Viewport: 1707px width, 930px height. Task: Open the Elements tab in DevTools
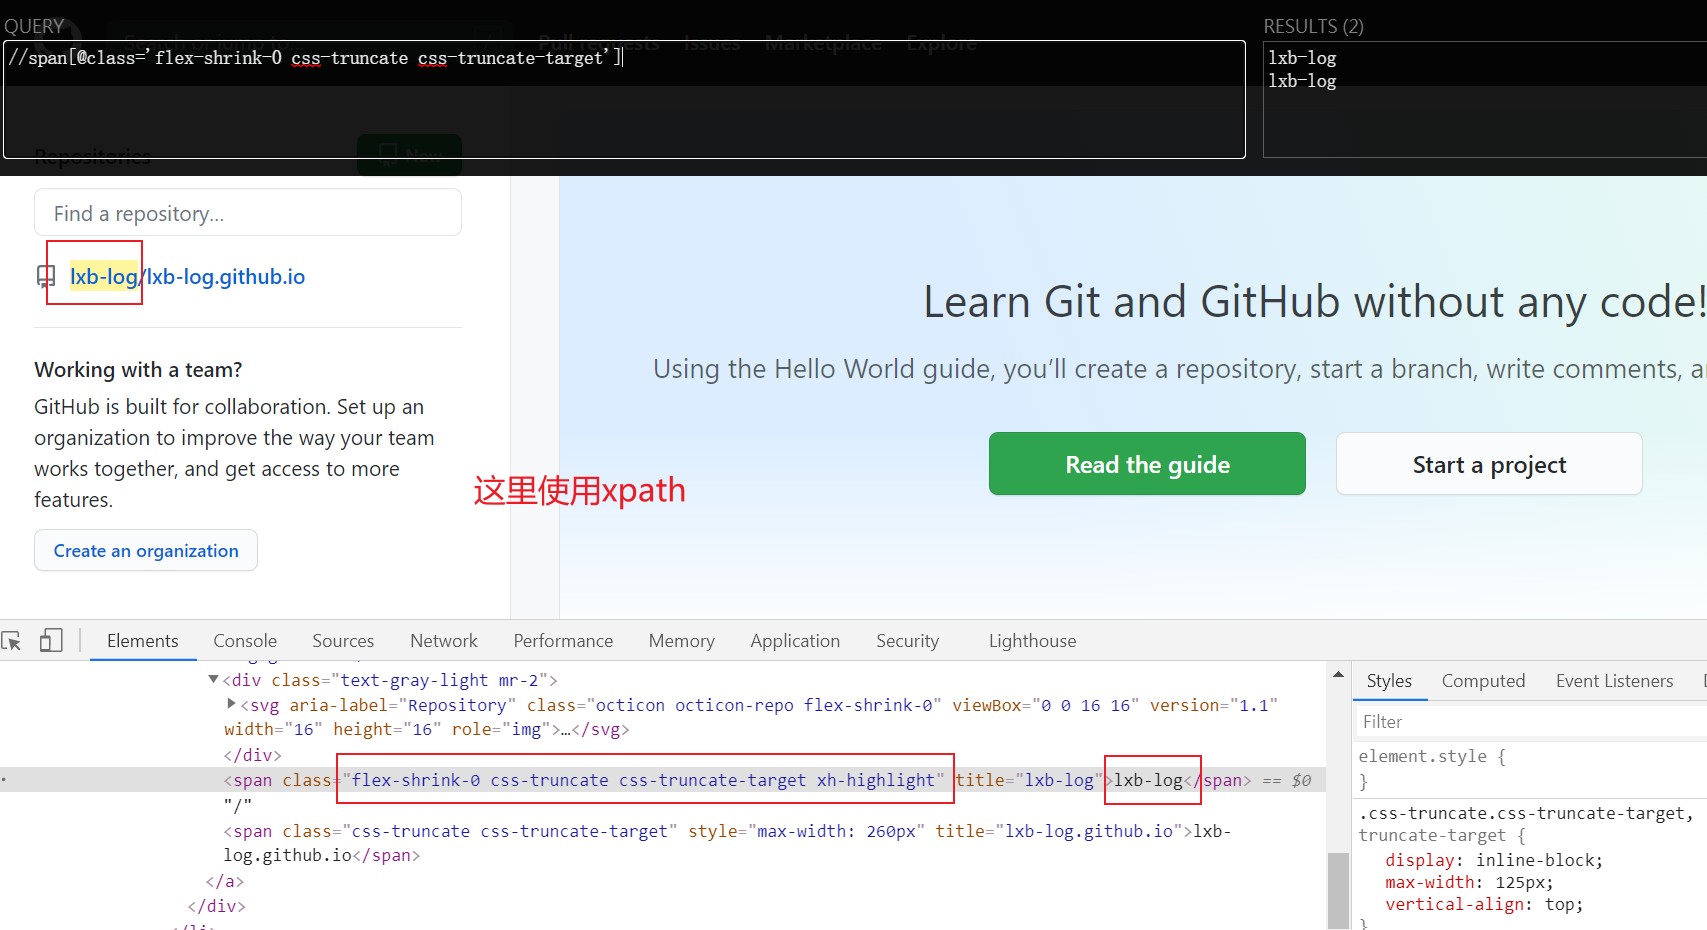pos(143,641)
